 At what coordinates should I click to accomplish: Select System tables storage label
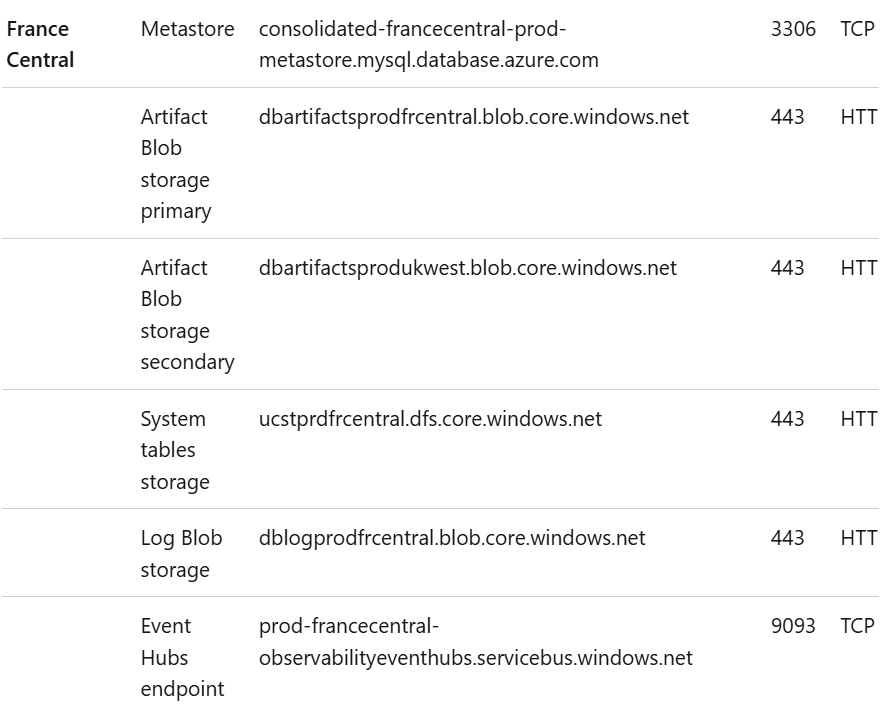pos(175,450)
